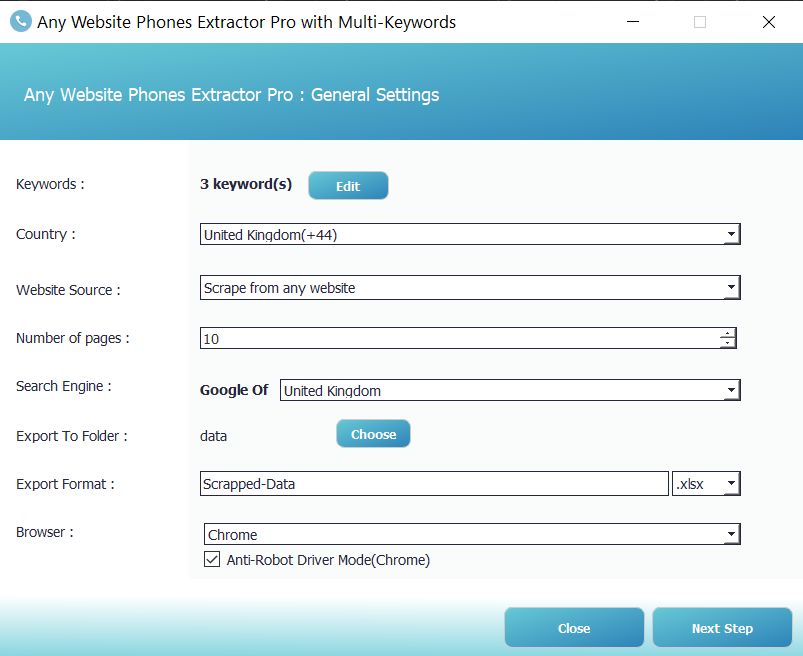Proceed with the Next Step button
This screenshot has width=803, height=656.
(722, 628)
